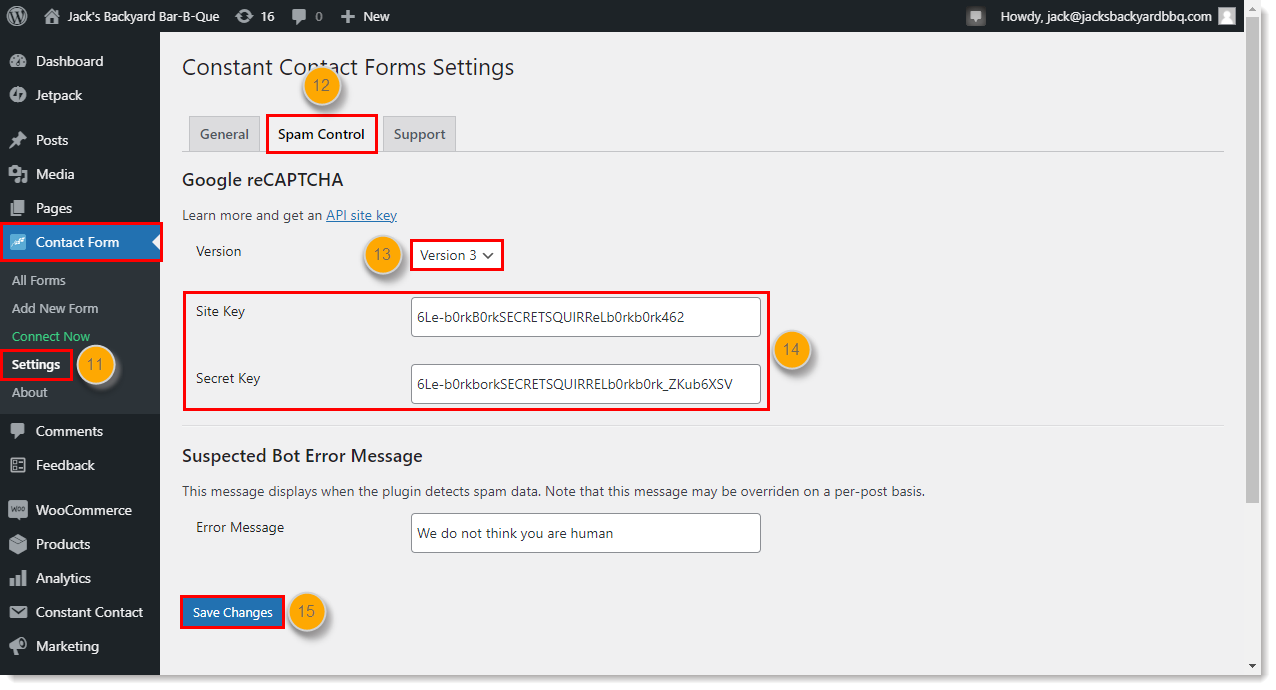Screen dimensions: 1276x690
Task: Open Add New Form submenu item
Action: pyautogui.click(x=55, y=308)
